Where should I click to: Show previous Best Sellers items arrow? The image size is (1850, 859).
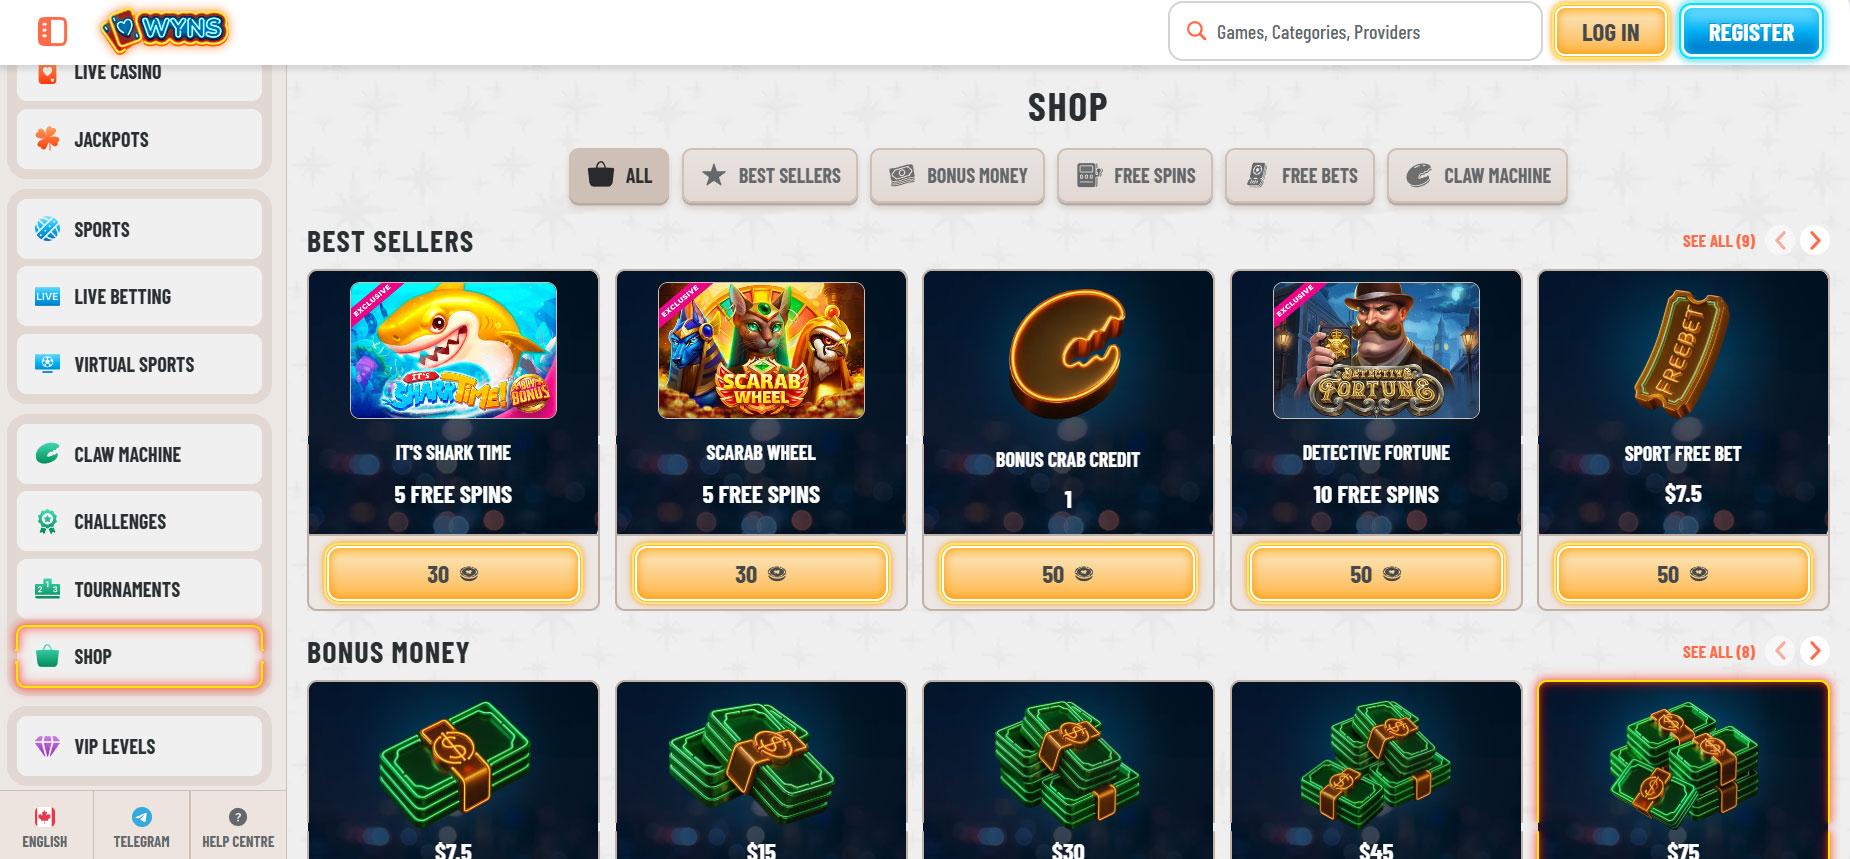coord(1780,240)
